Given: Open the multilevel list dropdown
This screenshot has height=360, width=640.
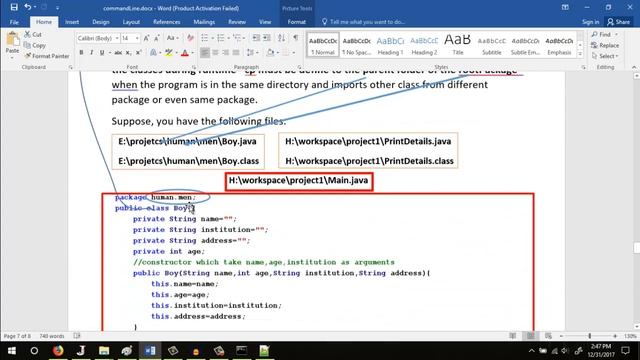Looking at the screenshot, I should 244,38.
